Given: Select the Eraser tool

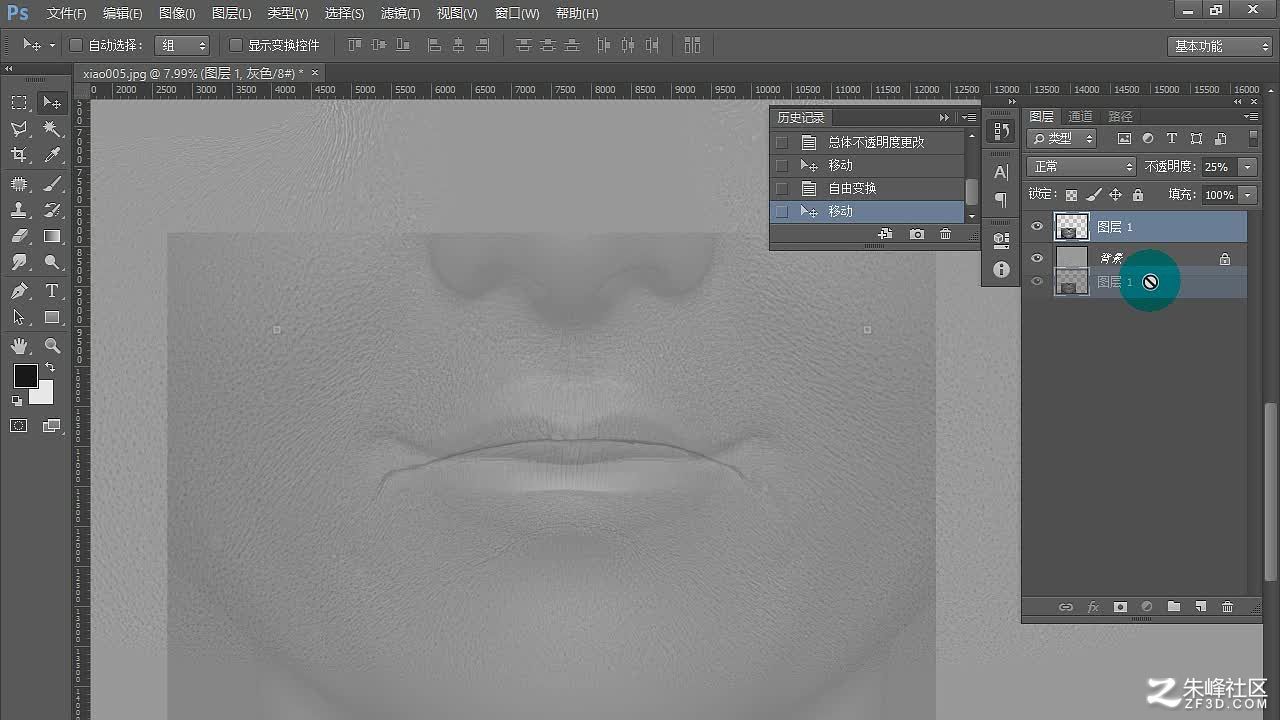Looking at the screenshot, I should tap(19, 236).
